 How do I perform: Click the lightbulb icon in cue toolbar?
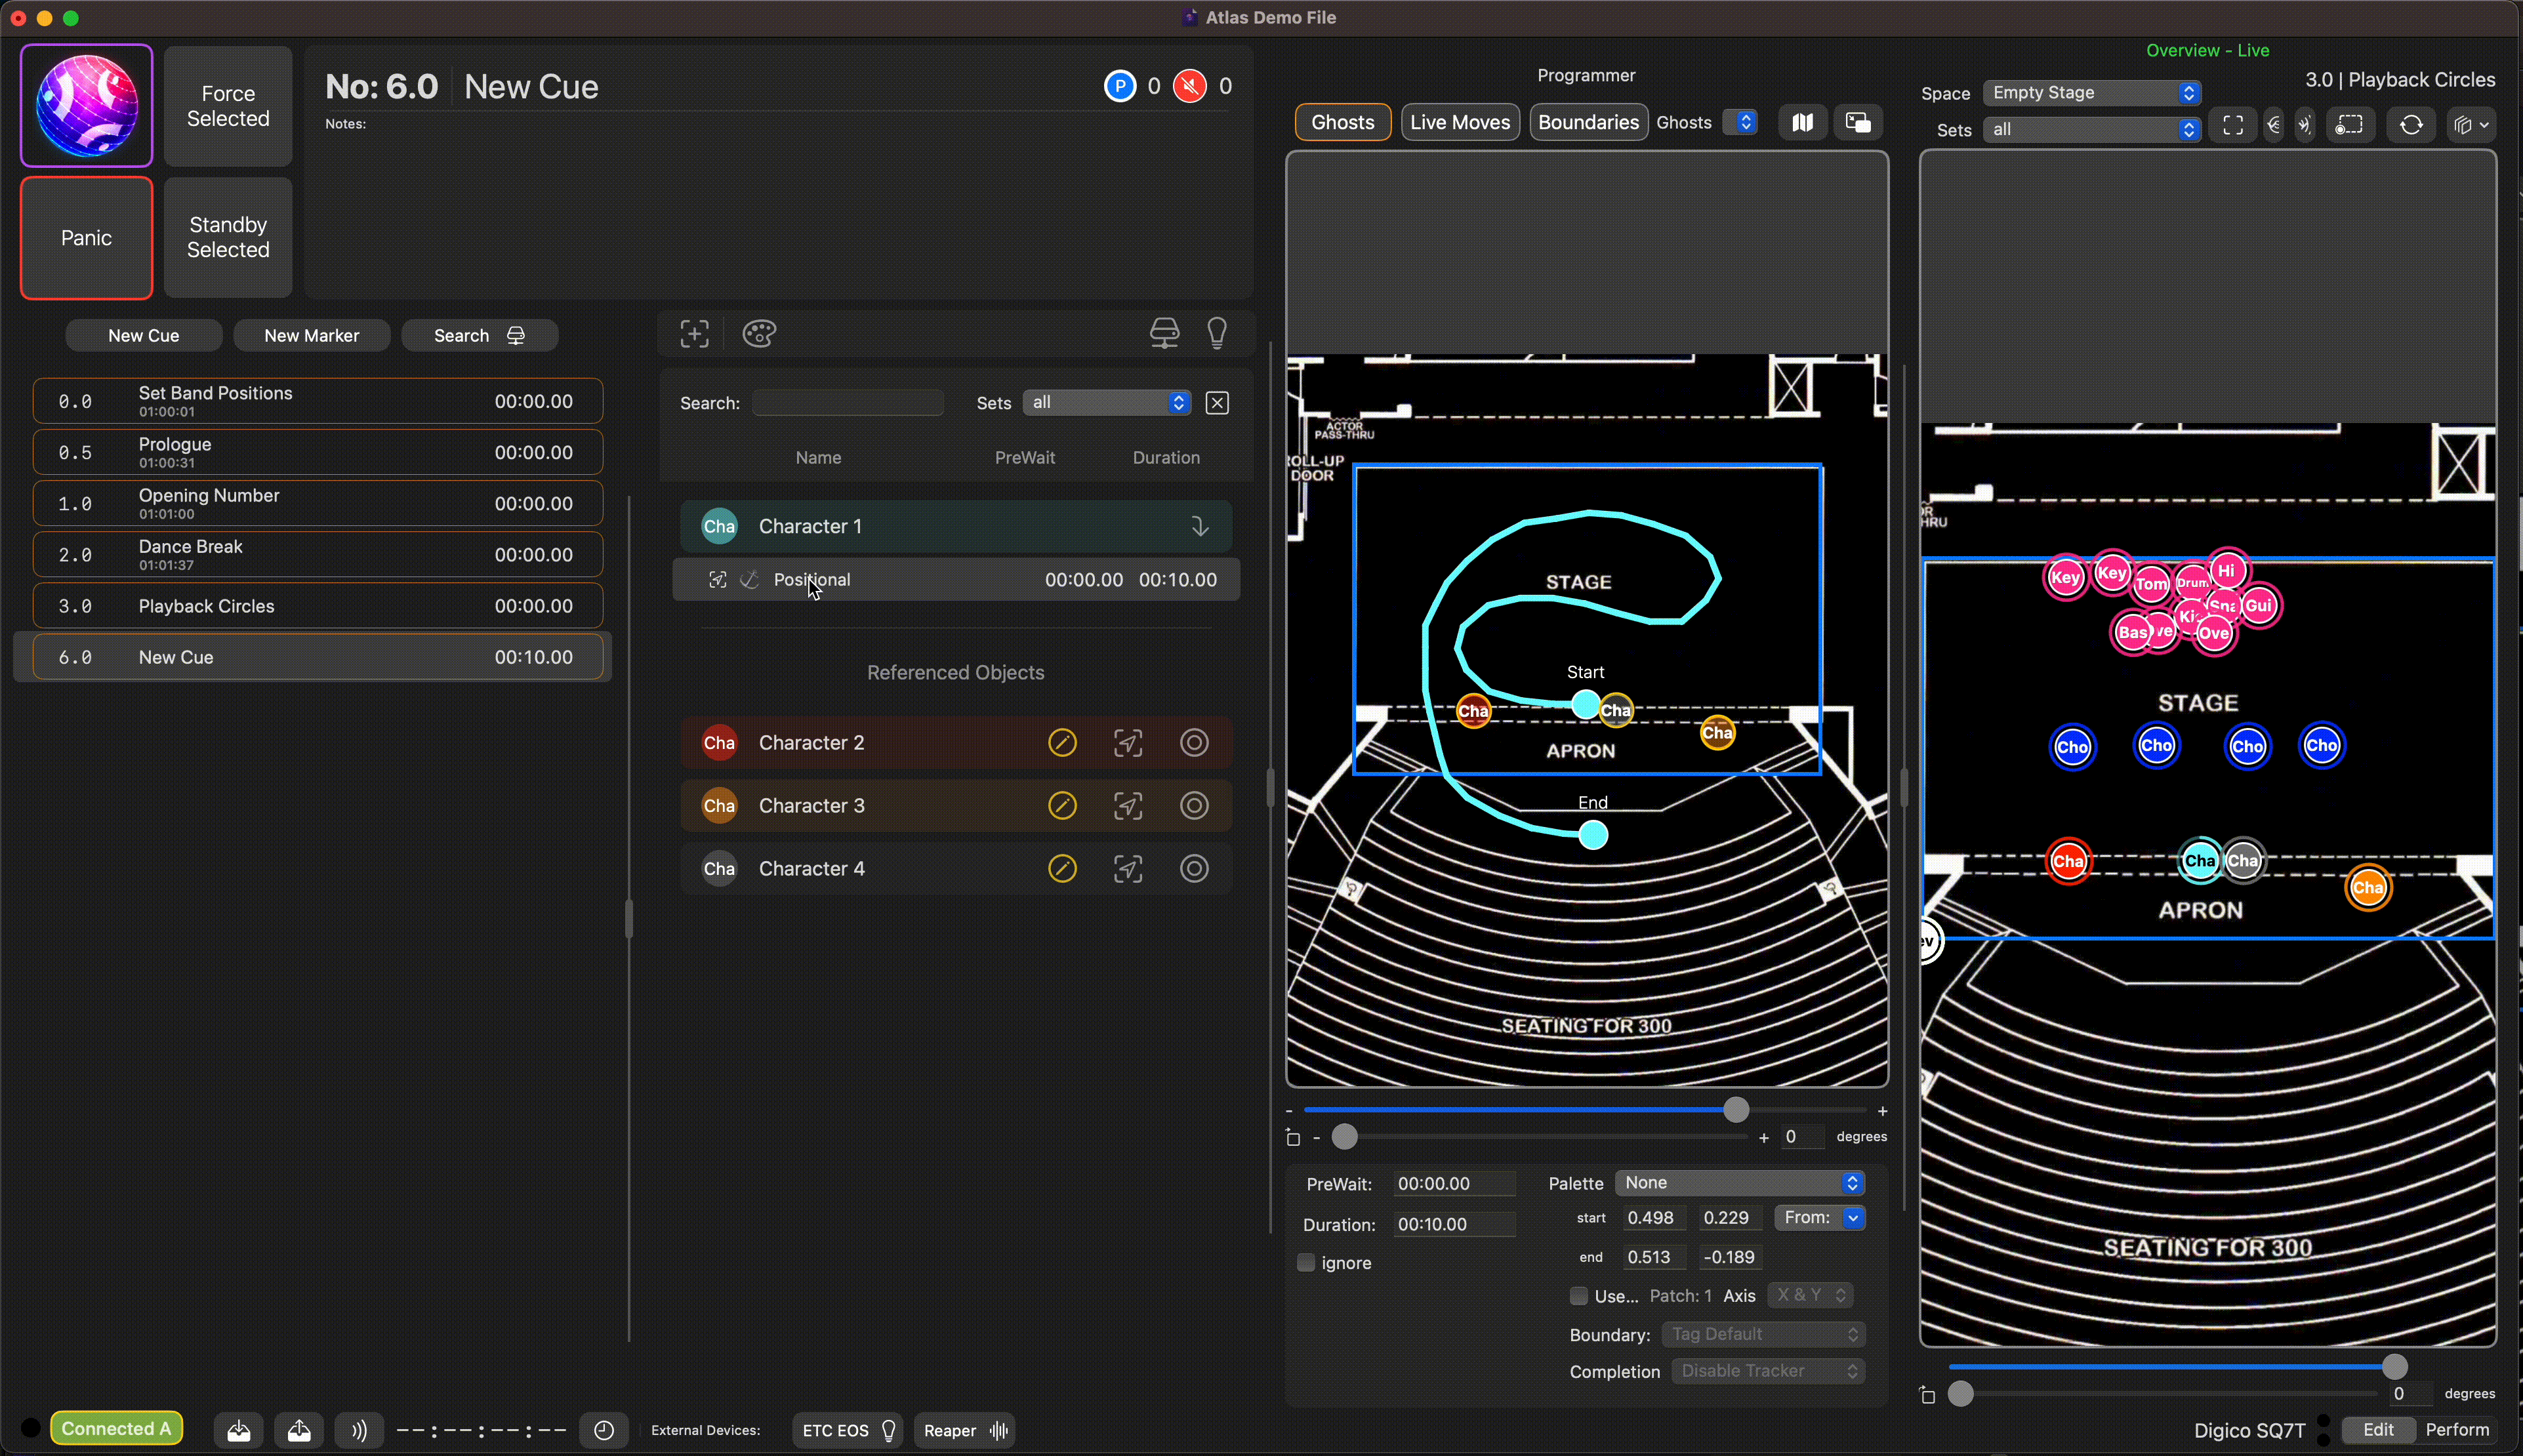(x=1217, y=333)
